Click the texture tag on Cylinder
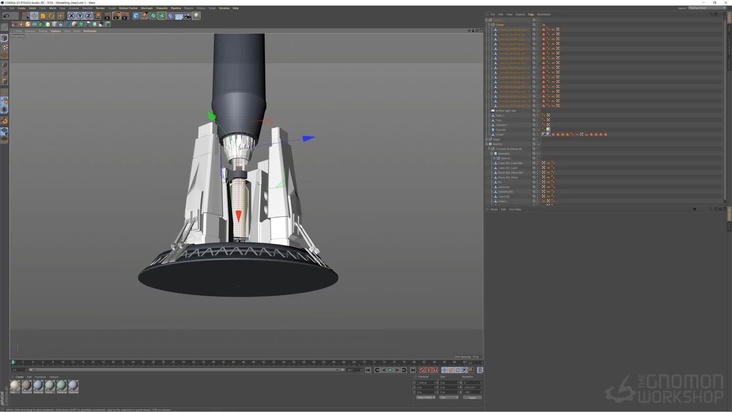Viewport: 732px width, 412px height. point(548,130)
